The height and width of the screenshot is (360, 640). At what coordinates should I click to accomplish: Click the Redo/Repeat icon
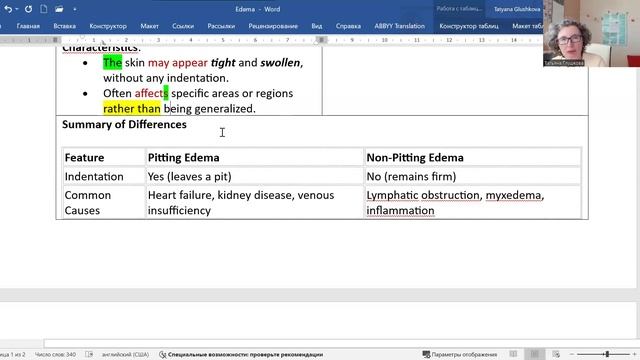(28, 9)
